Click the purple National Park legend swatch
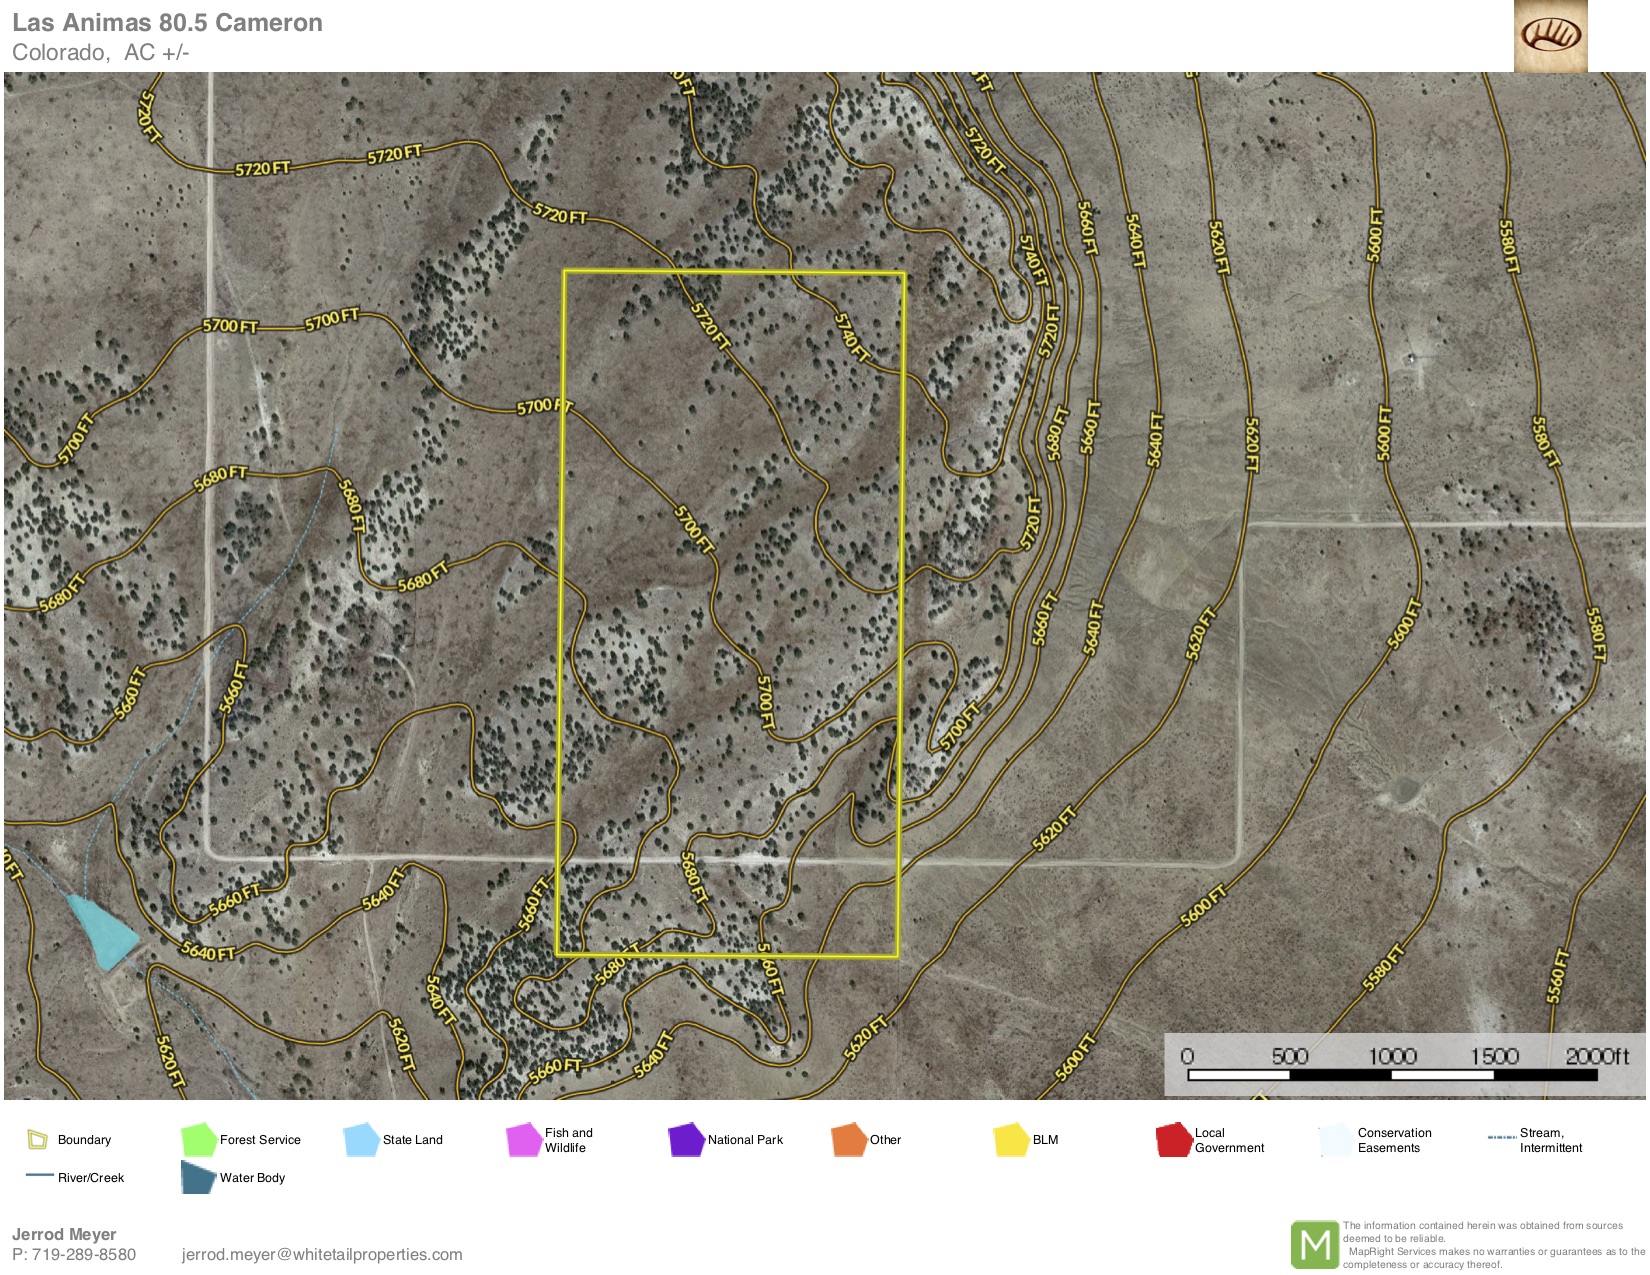Image resolution: width=1650 pixels, height=1275 pixels. [686, 1139]
